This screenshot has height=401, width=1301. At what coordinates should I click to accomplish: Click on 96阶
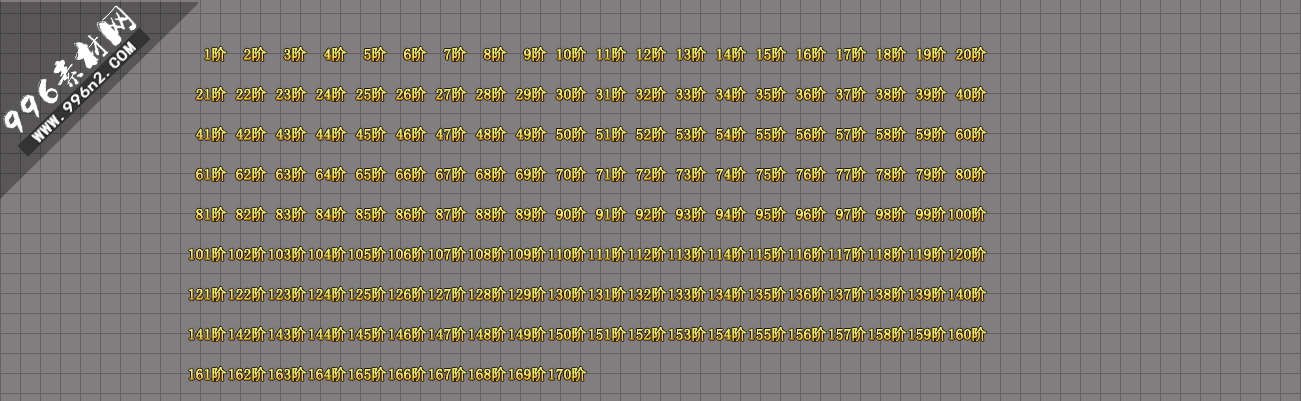click(811, 215)
